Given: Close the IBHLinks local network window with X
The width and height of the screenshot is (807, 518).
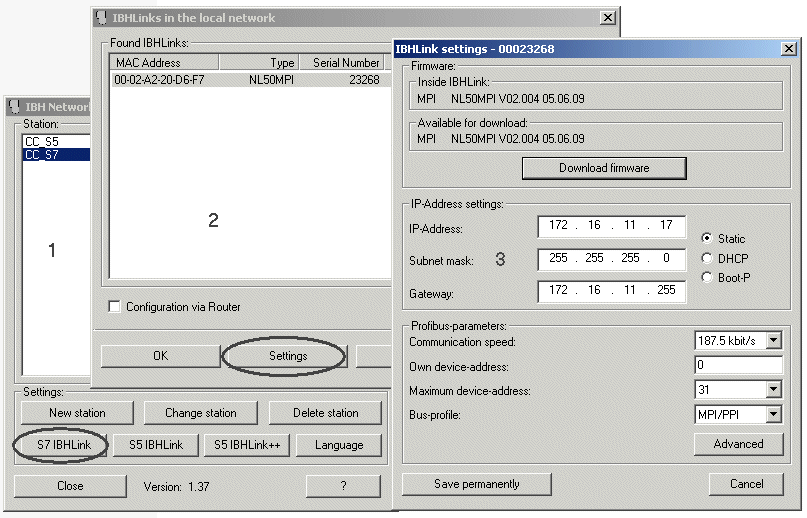Looking at the screenshot, I should coord(608,18).
